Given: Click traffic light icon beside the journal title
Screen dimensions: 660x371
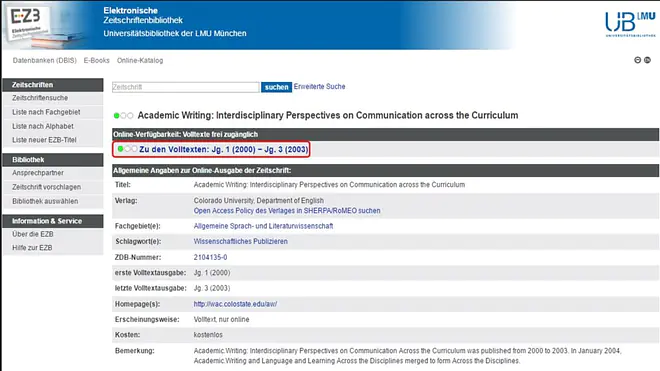Looking at the screenshot, I should 123,115.
